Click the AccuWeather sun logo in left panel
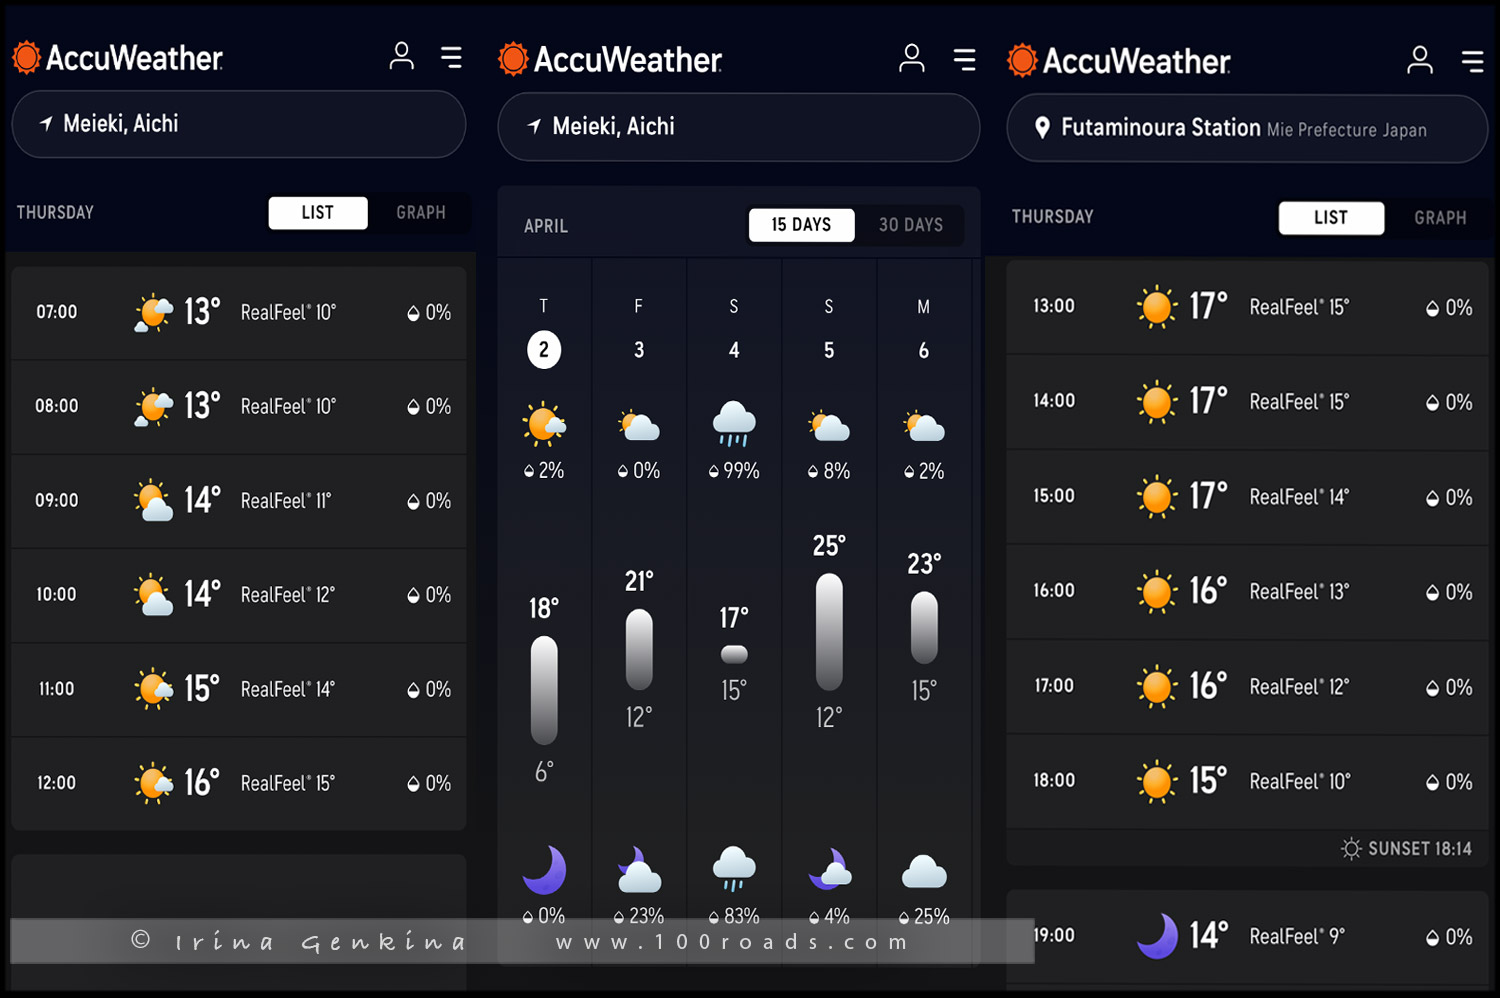Image resolution: width=1500 pixels, height=998 pixels. click(26, 58)
